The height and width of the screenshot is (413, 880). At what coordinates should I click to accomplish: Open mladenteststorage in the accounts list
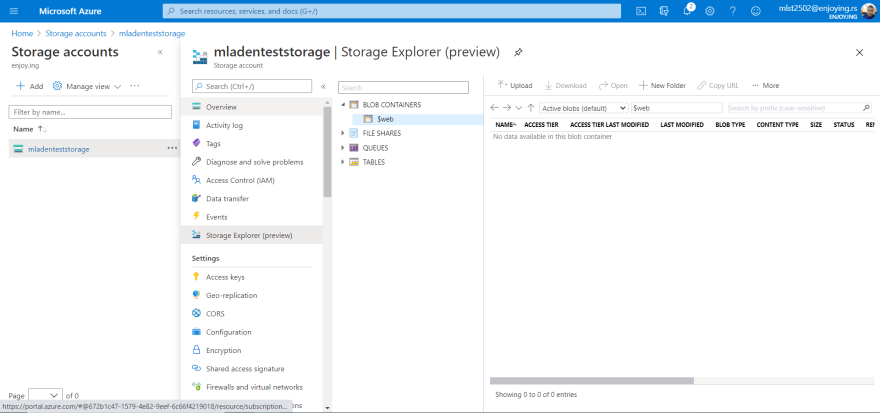tap(58, 149)
